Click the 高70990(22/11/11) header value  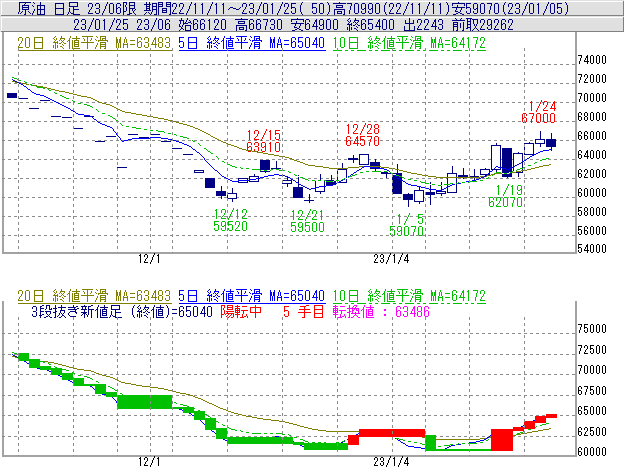[x=394, y=8]
